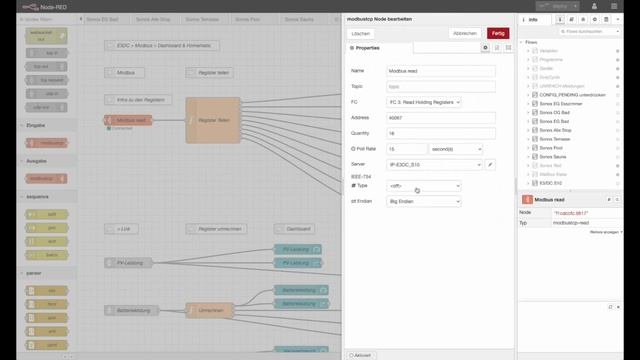The width and height of the screenshot is (640, 360).
Task: Select Sonos EG Bad in flow tree
Action: 554,121
